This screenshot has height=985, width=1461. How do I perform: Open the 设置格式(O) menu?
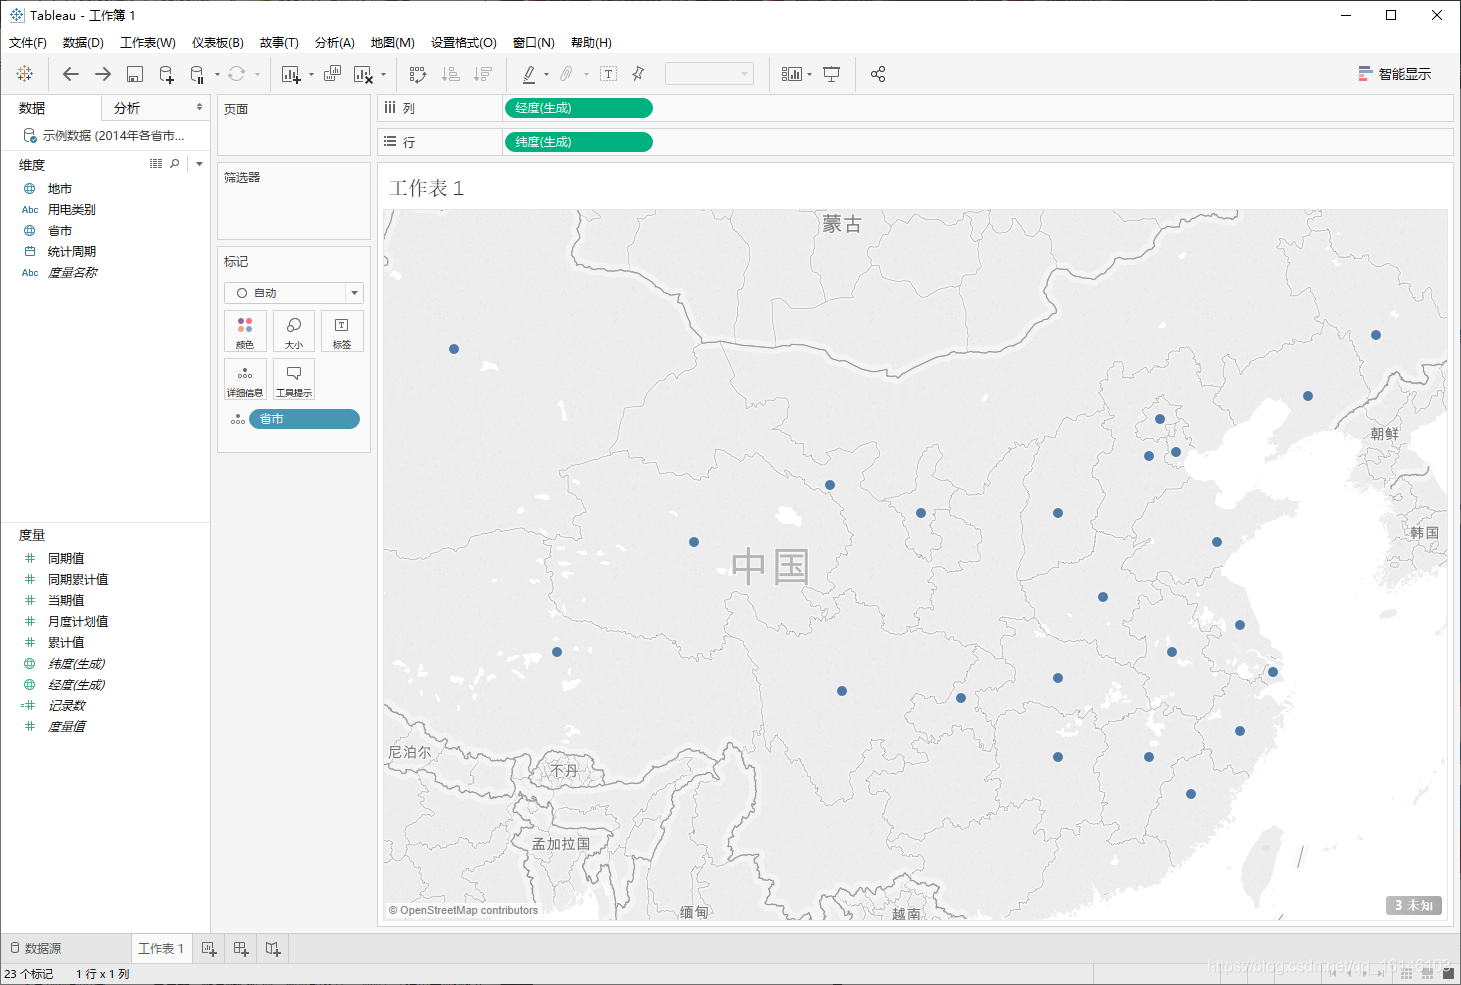tap(464, 43)
